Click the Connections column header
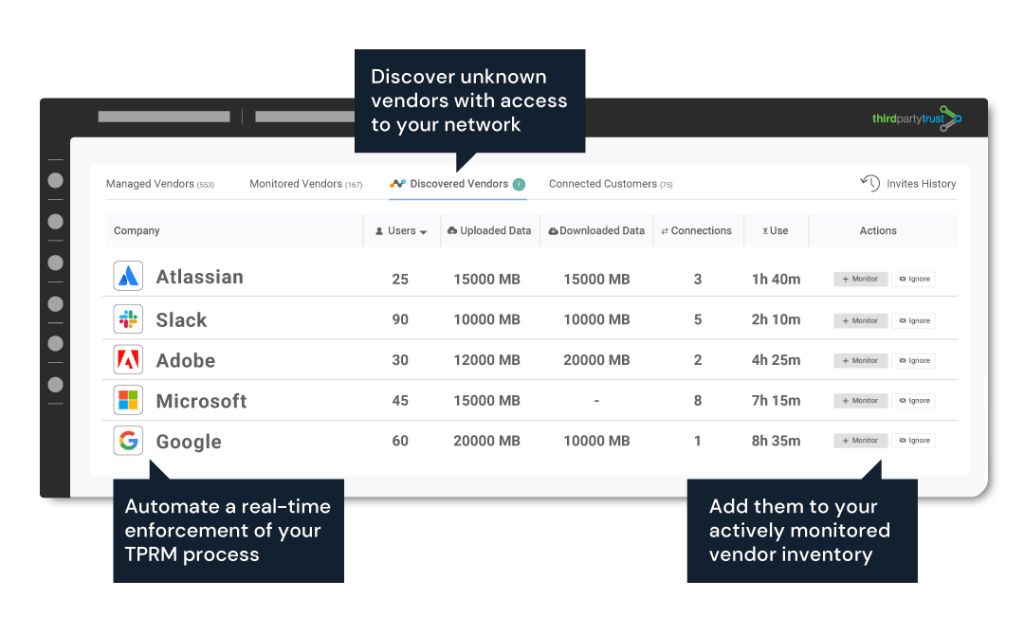The height and width of the screenshot is (635, 1024). point(696,231)
